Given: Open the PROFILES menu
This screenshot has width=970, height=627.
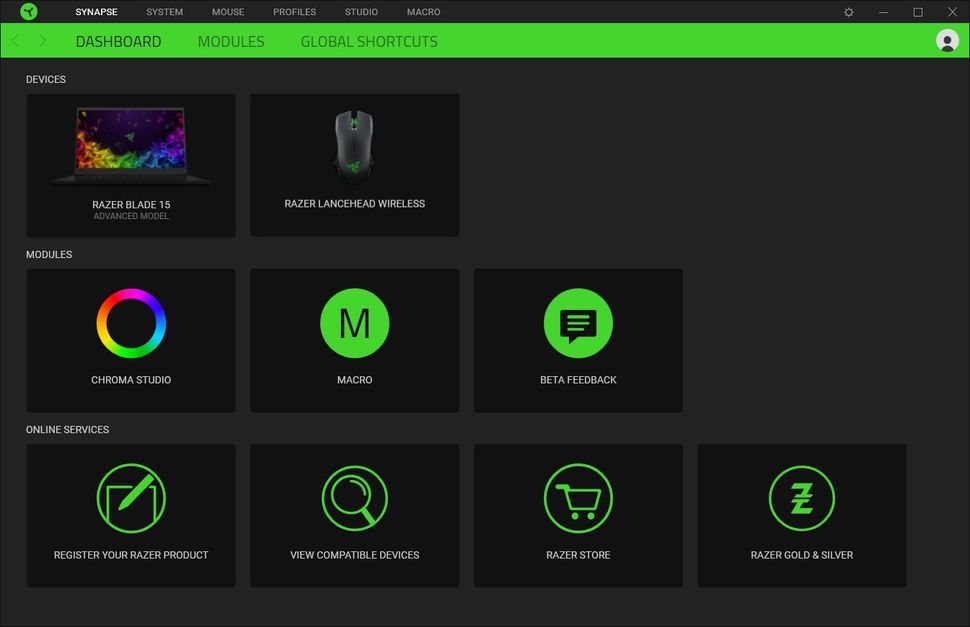Looking at the screenshot, I should [294, 12].
